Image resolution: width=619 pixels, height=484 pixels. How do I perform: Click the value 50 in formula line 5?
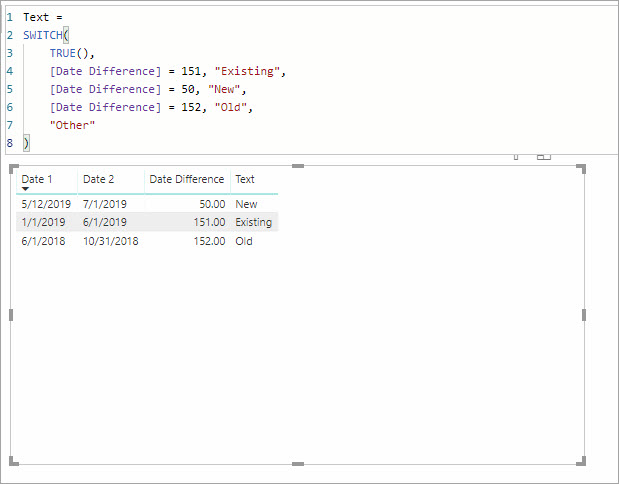pos(188,90)
